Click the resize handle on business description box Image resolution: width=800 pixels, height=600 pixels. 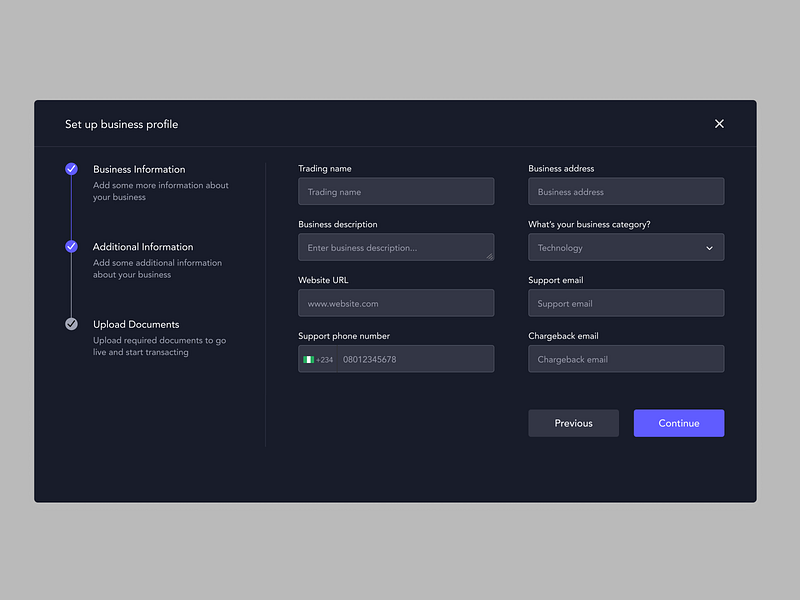point(490,258)
